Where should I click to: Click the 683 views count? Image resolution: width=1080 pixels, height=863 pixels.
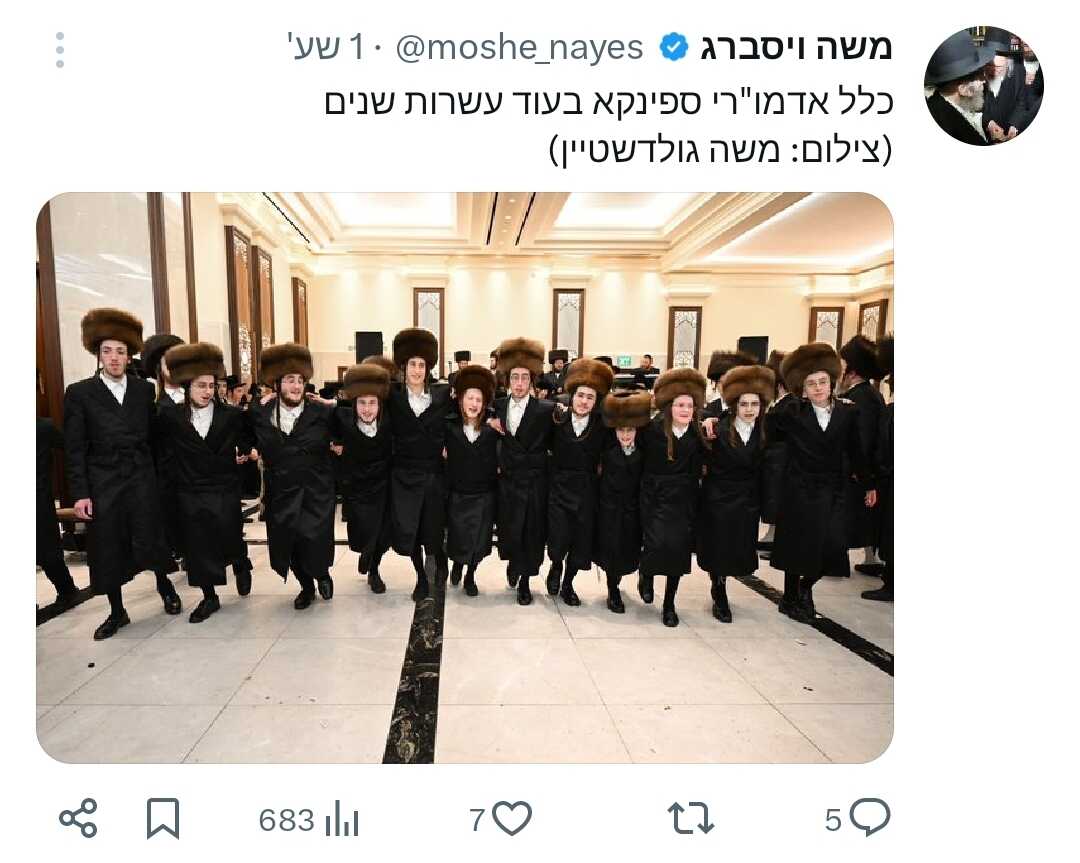point(287,820)
